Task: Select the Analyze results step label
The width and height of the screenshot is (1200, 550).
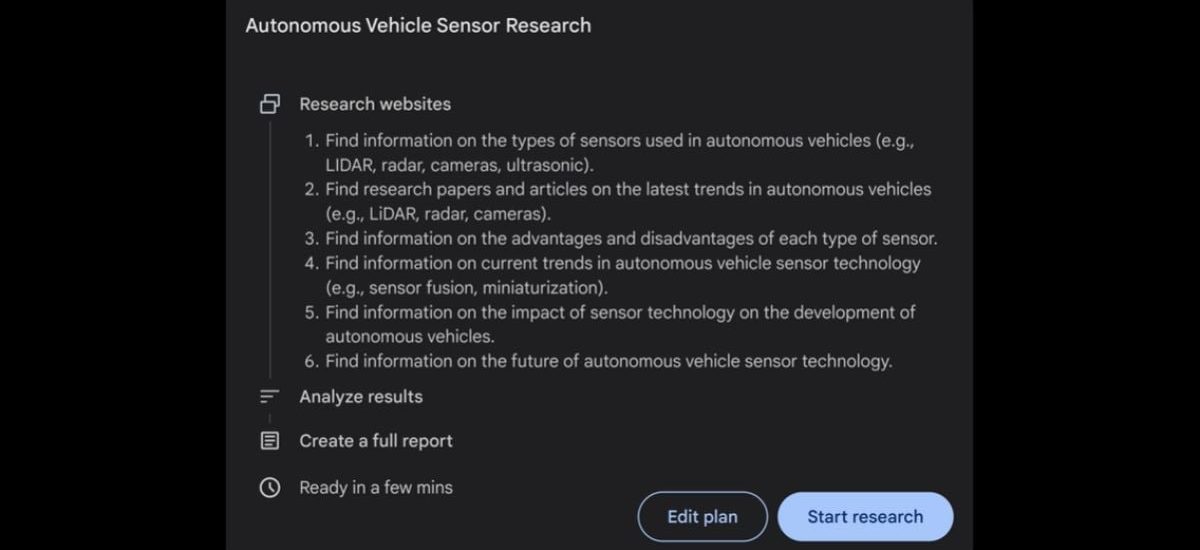Action: pos(361,397)
